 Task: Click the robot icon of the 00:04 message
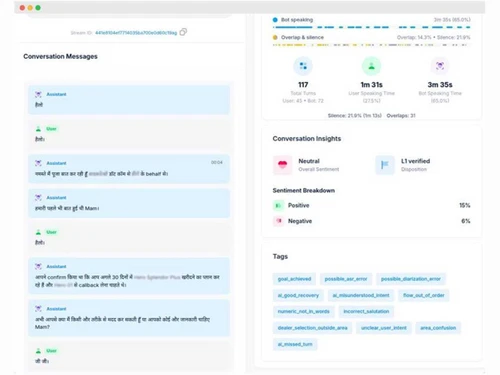pyautogui.click(x=38, y=163)
